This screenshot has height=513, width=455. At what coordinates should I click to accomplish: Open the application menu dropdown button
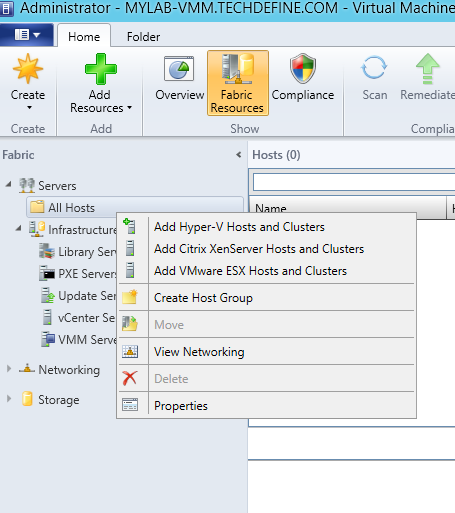point(27,35)
